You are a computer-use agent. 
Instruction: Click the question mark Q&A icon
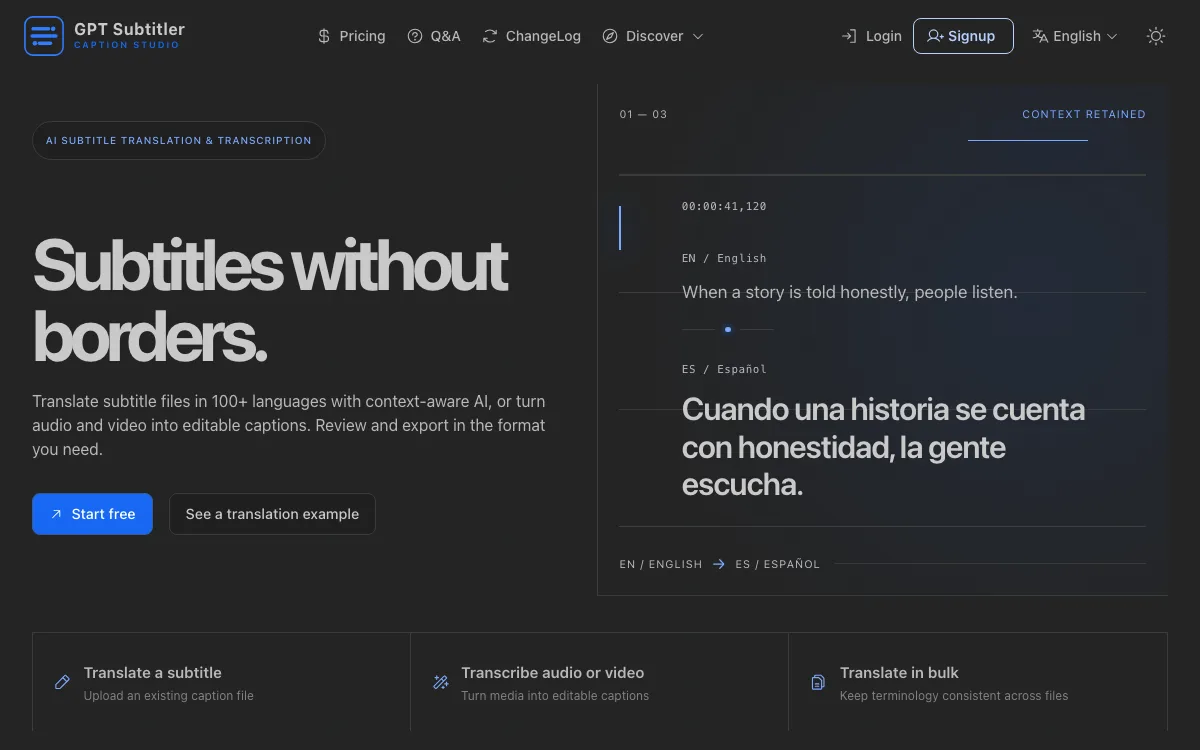pos(415,36)
